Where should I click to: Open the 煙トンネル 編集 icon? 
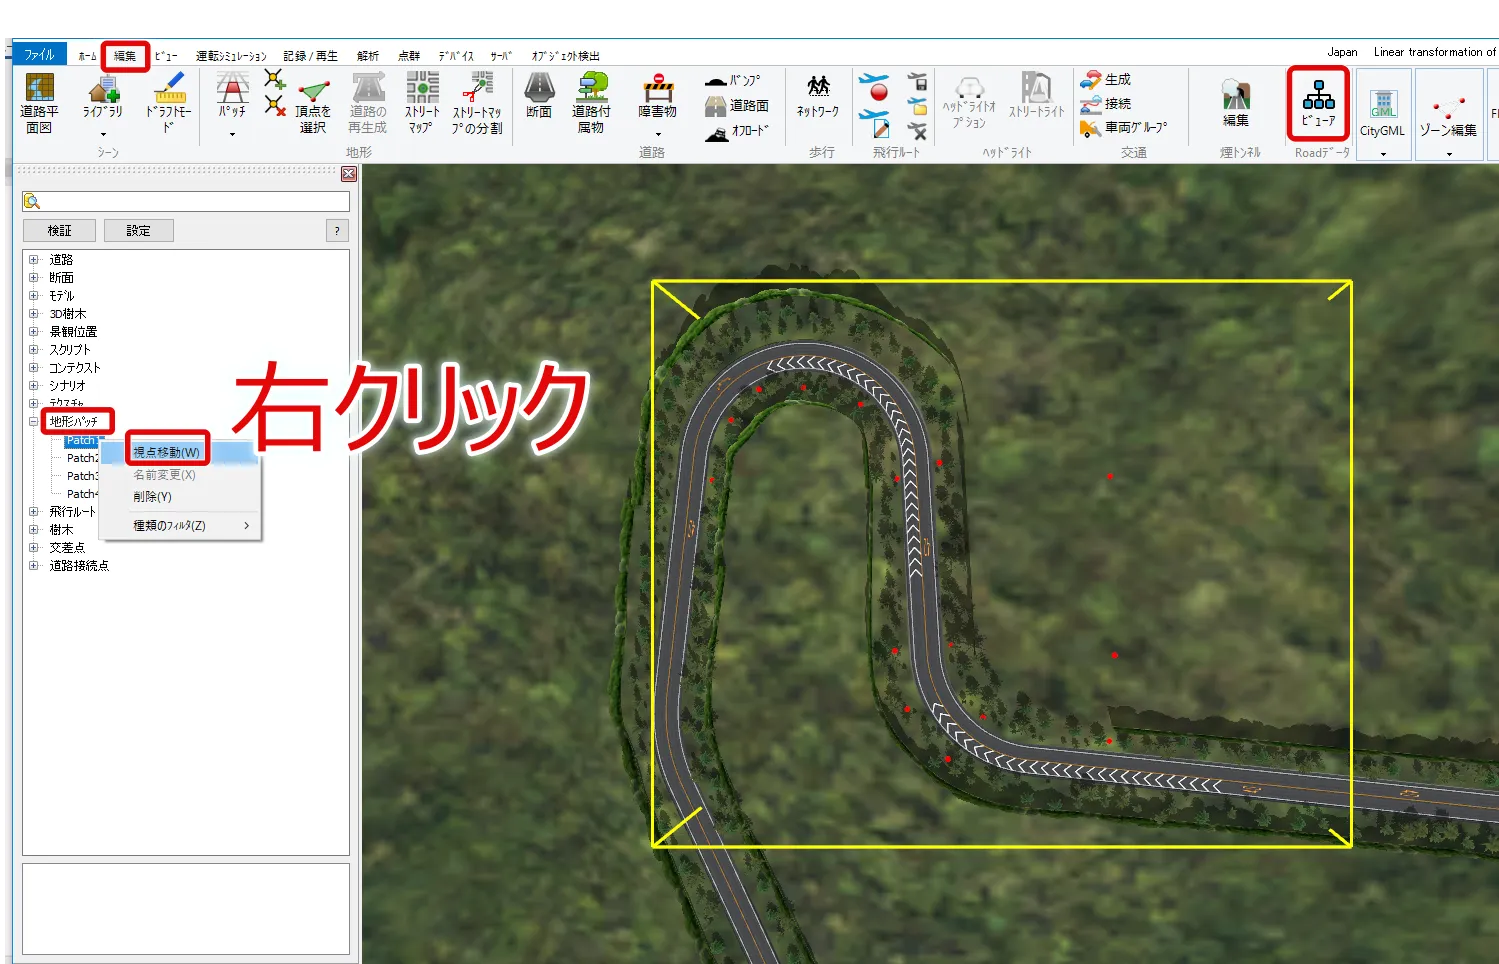coord(1236,104)
